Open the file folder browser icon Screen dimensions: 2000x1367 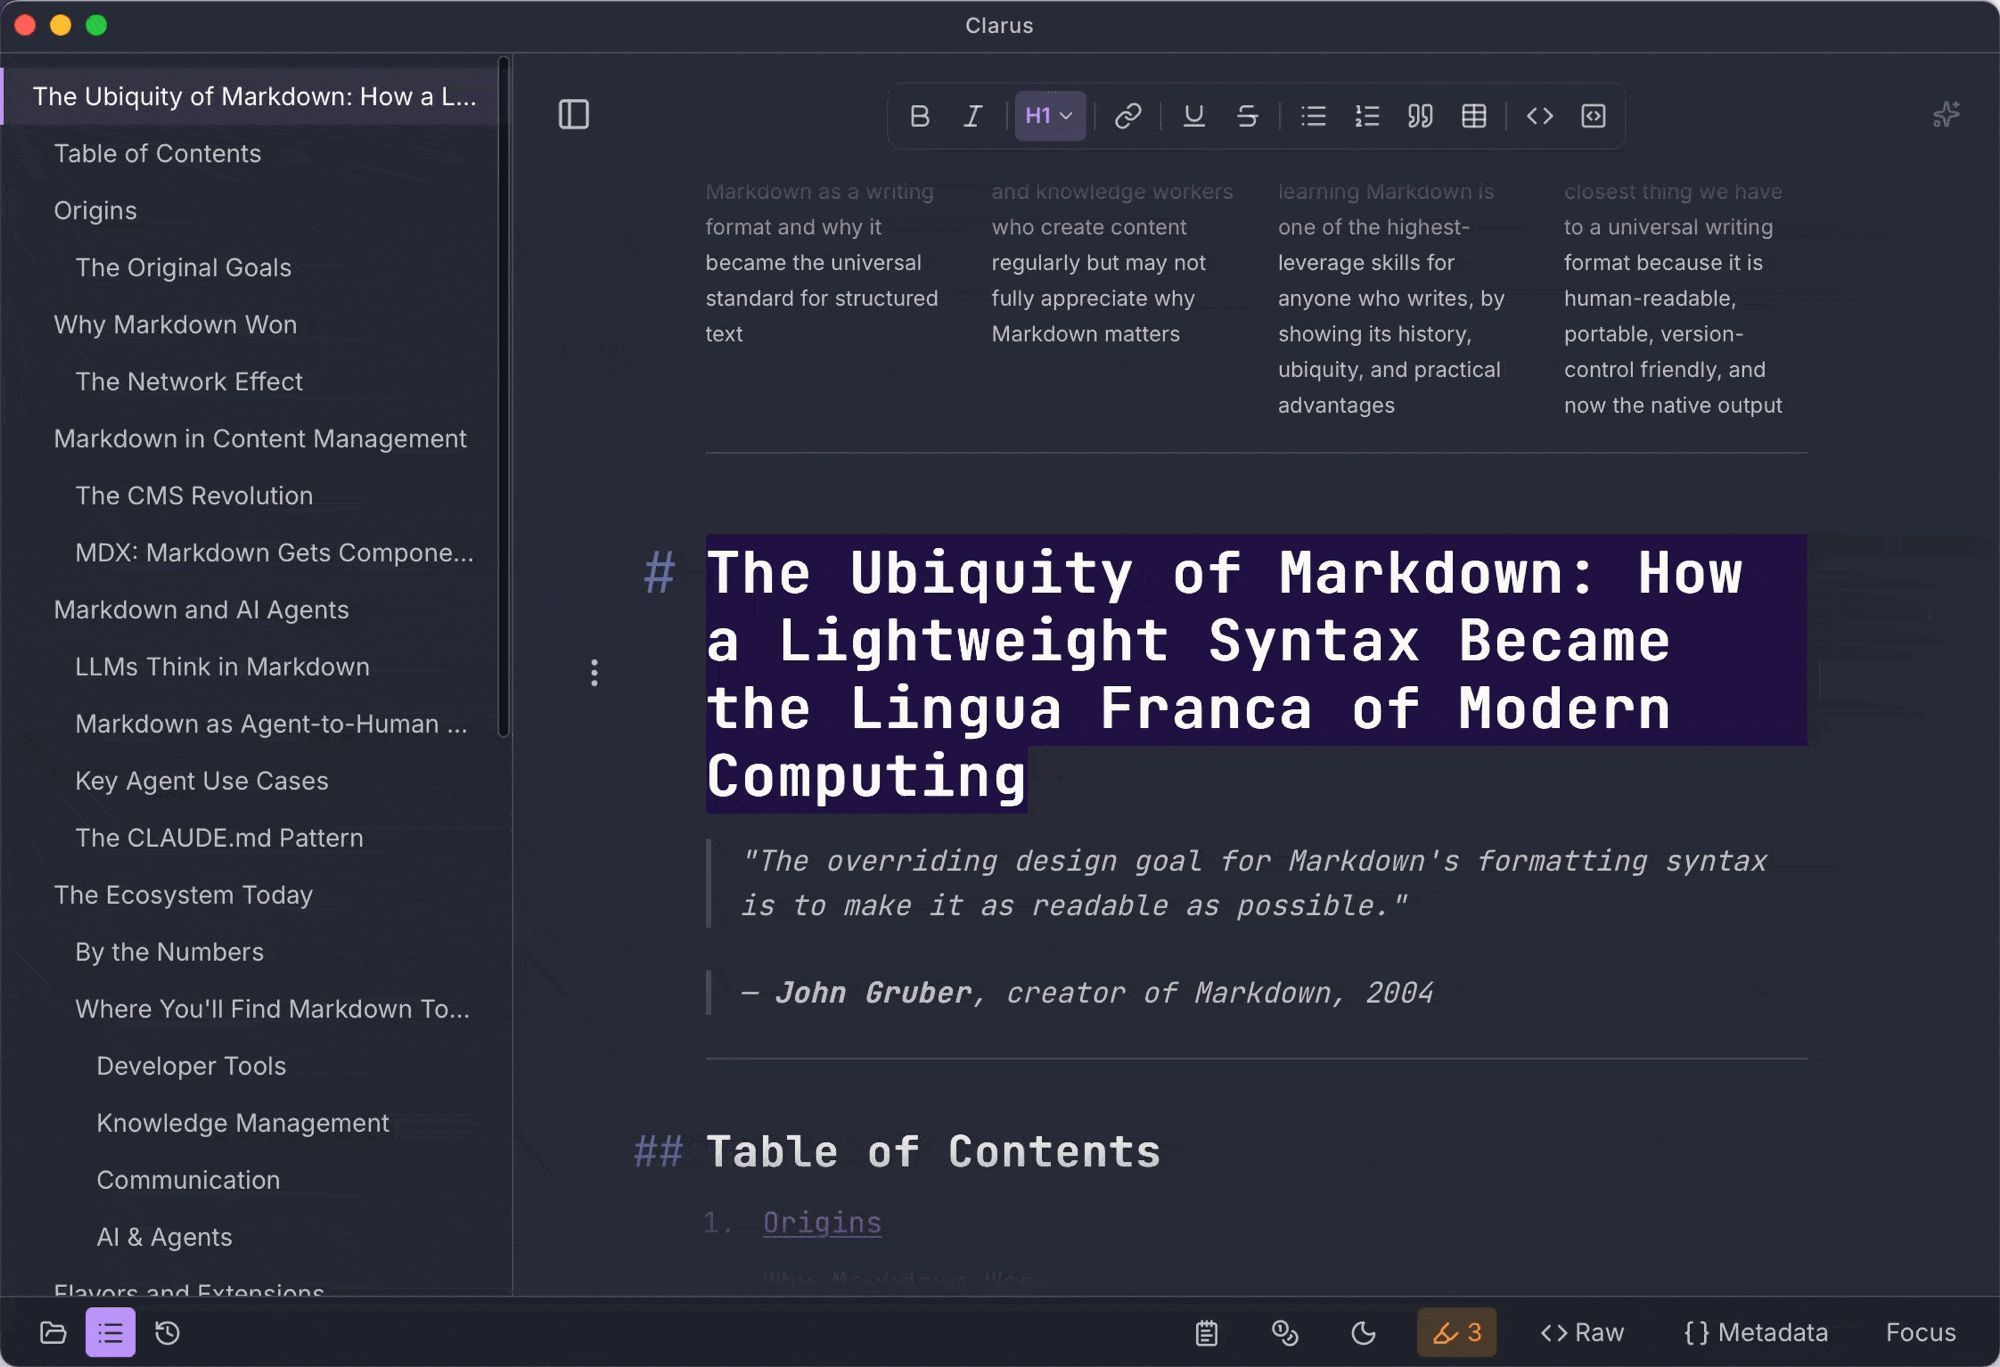(53, 1332)
